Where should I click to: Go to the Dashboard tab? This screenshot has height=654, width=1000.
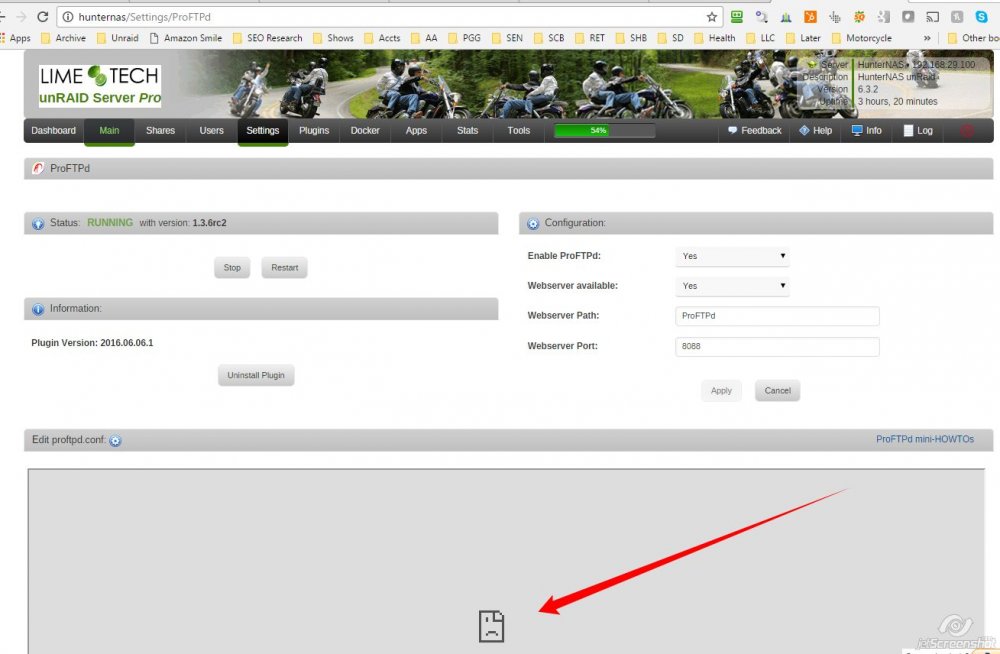click(54, 131)
